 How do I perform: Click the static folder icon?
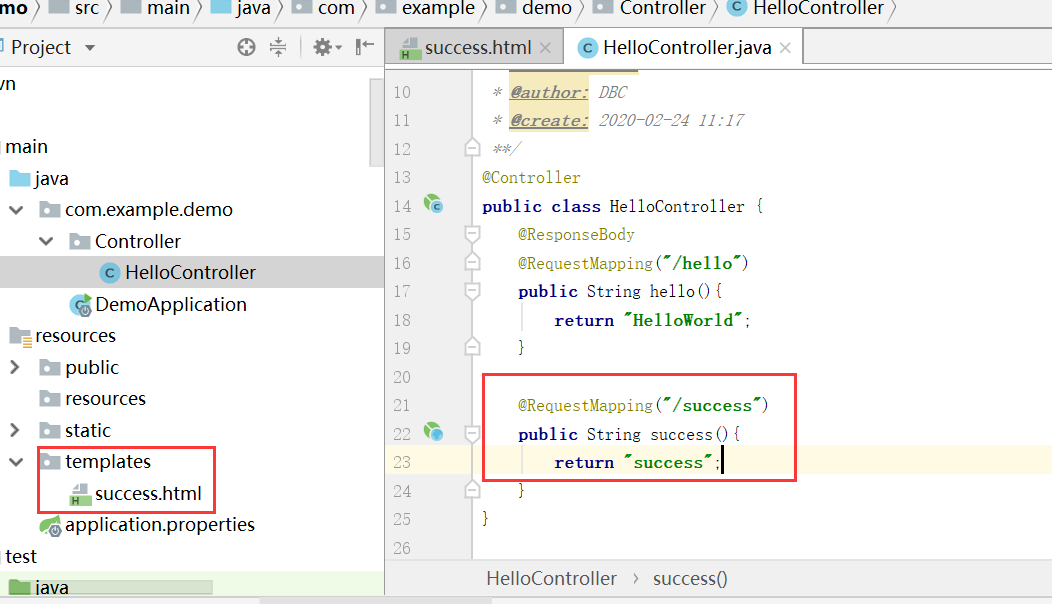pos(50,431)
